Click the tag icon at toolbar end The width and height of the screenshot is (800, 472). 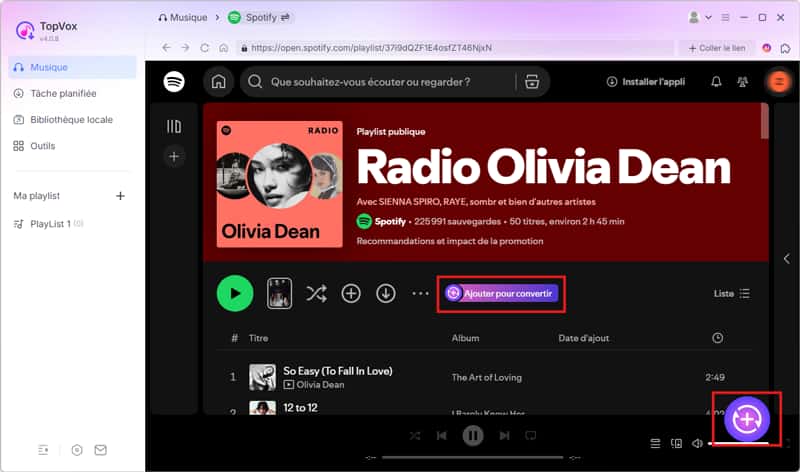(785, 48)
